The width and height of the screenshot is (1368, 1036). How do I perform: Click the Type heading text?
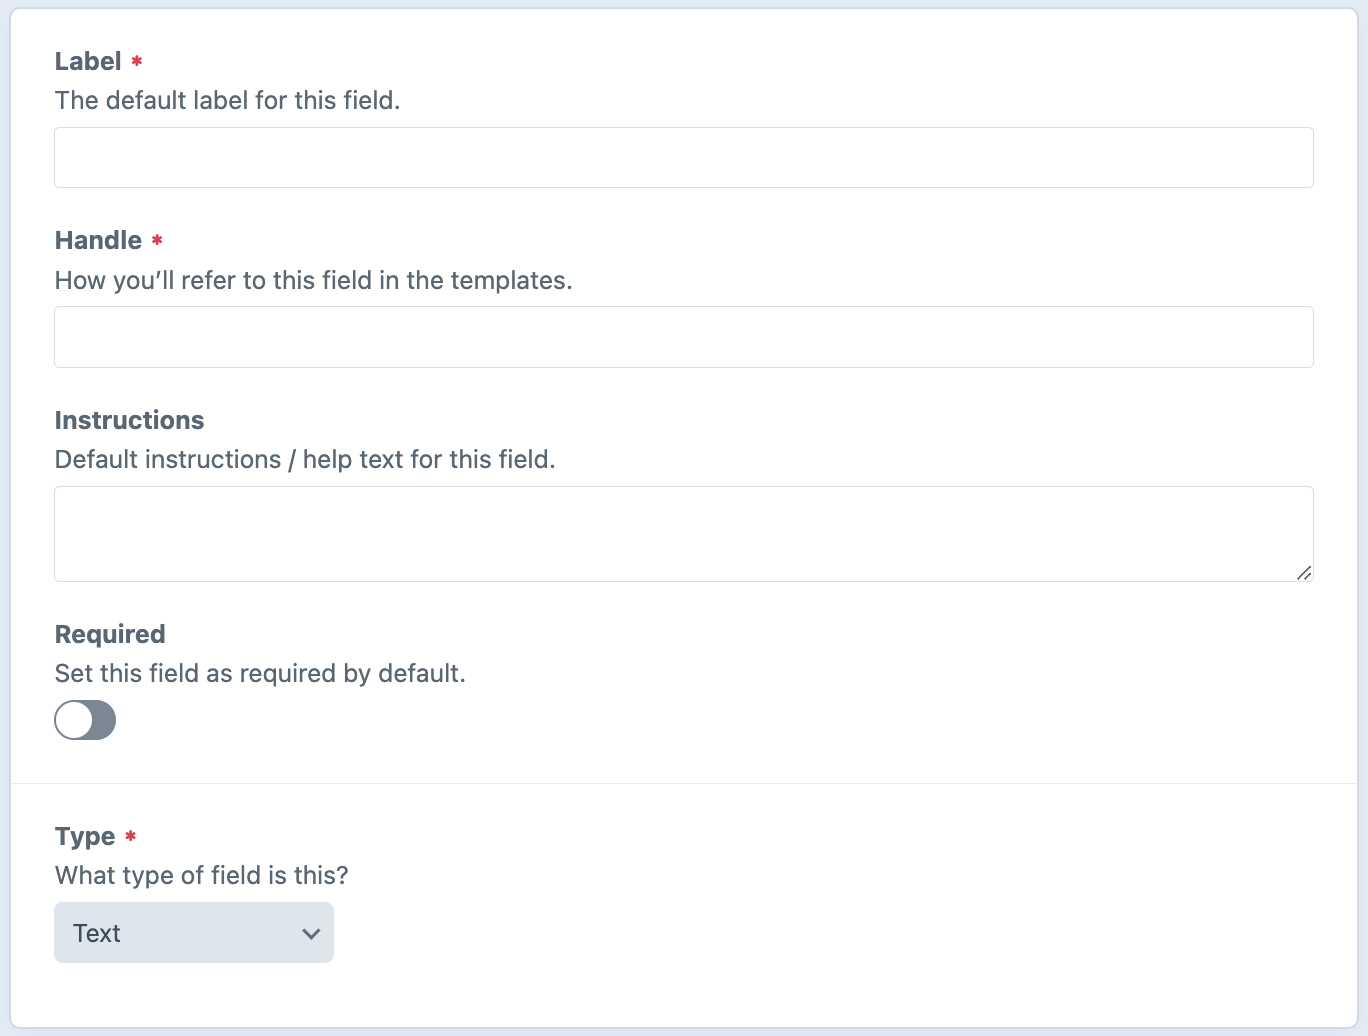(84, 836)
